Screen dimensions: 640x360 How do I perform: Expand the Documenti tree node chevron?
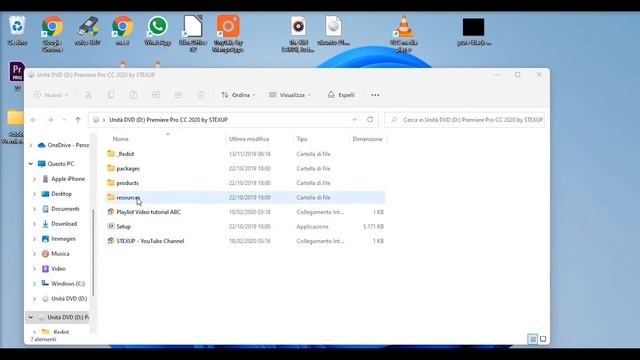coord(34,209)
